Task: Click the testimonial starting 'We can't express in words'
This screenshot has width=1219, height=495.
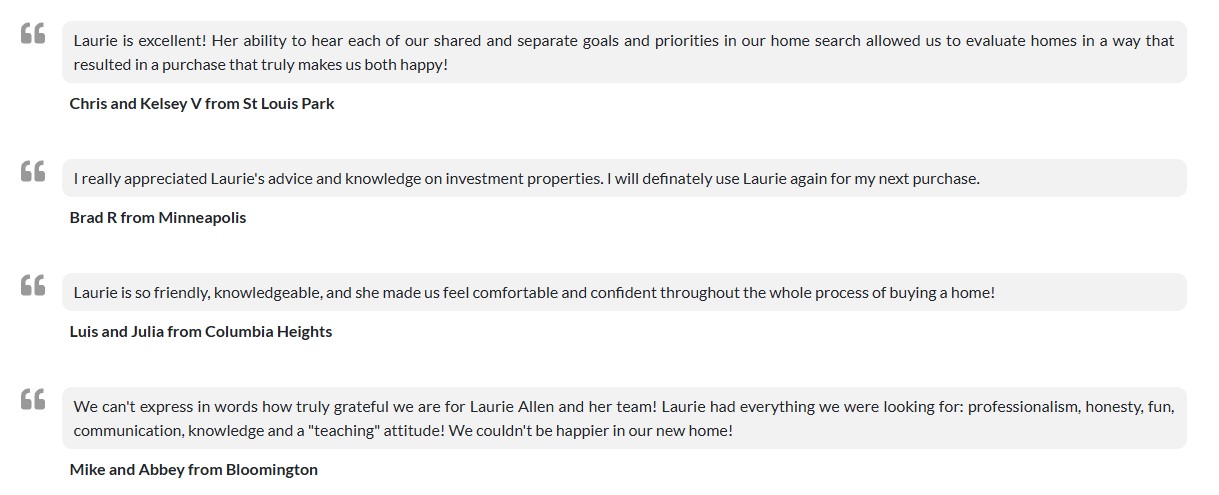Action: tap(624, 418)
